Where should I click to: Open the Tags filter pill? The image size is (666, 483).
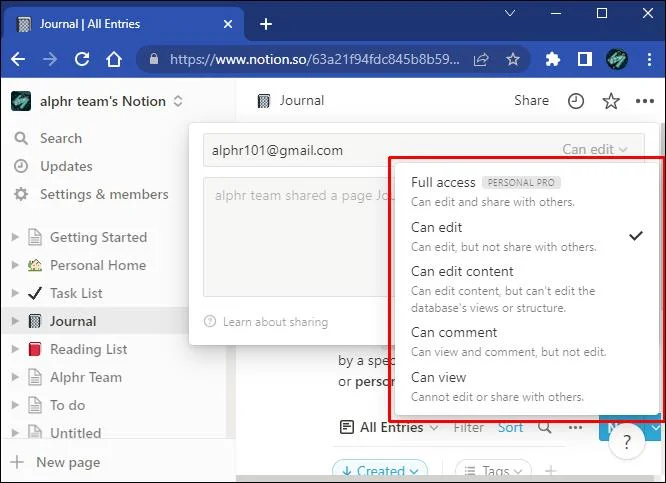coord(494,470)
